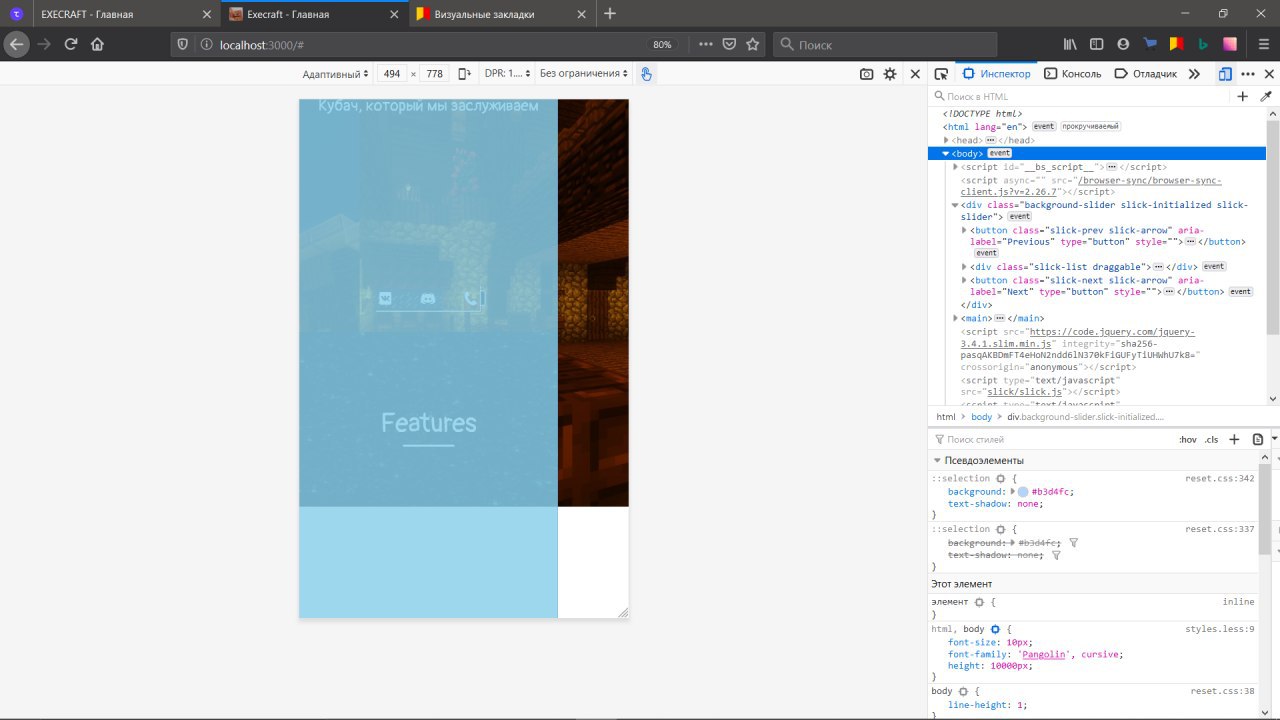
Task: Open the #b3d4fc color swatch
Action: pos(1023,492)
